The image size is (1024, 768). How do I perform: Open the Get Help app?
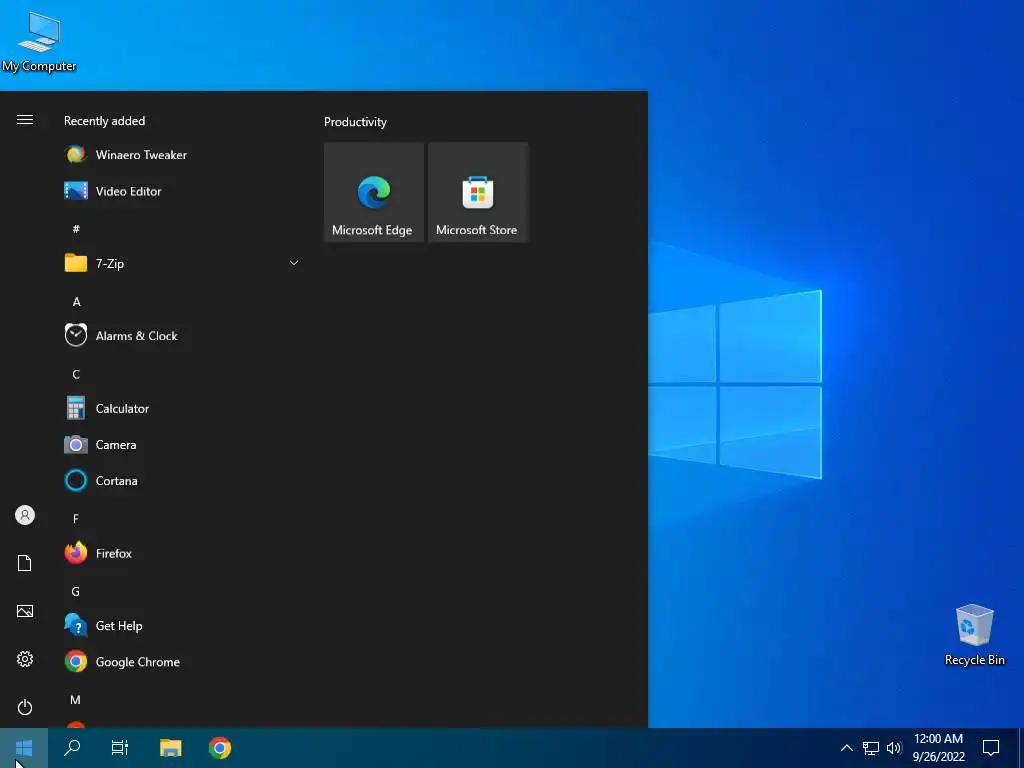pyautogui.click(x=183, y=626)
